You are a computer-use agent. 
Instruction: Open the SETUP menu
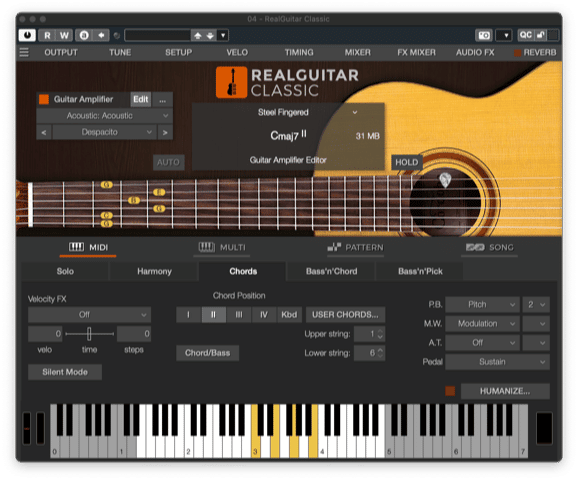[178, 52]
